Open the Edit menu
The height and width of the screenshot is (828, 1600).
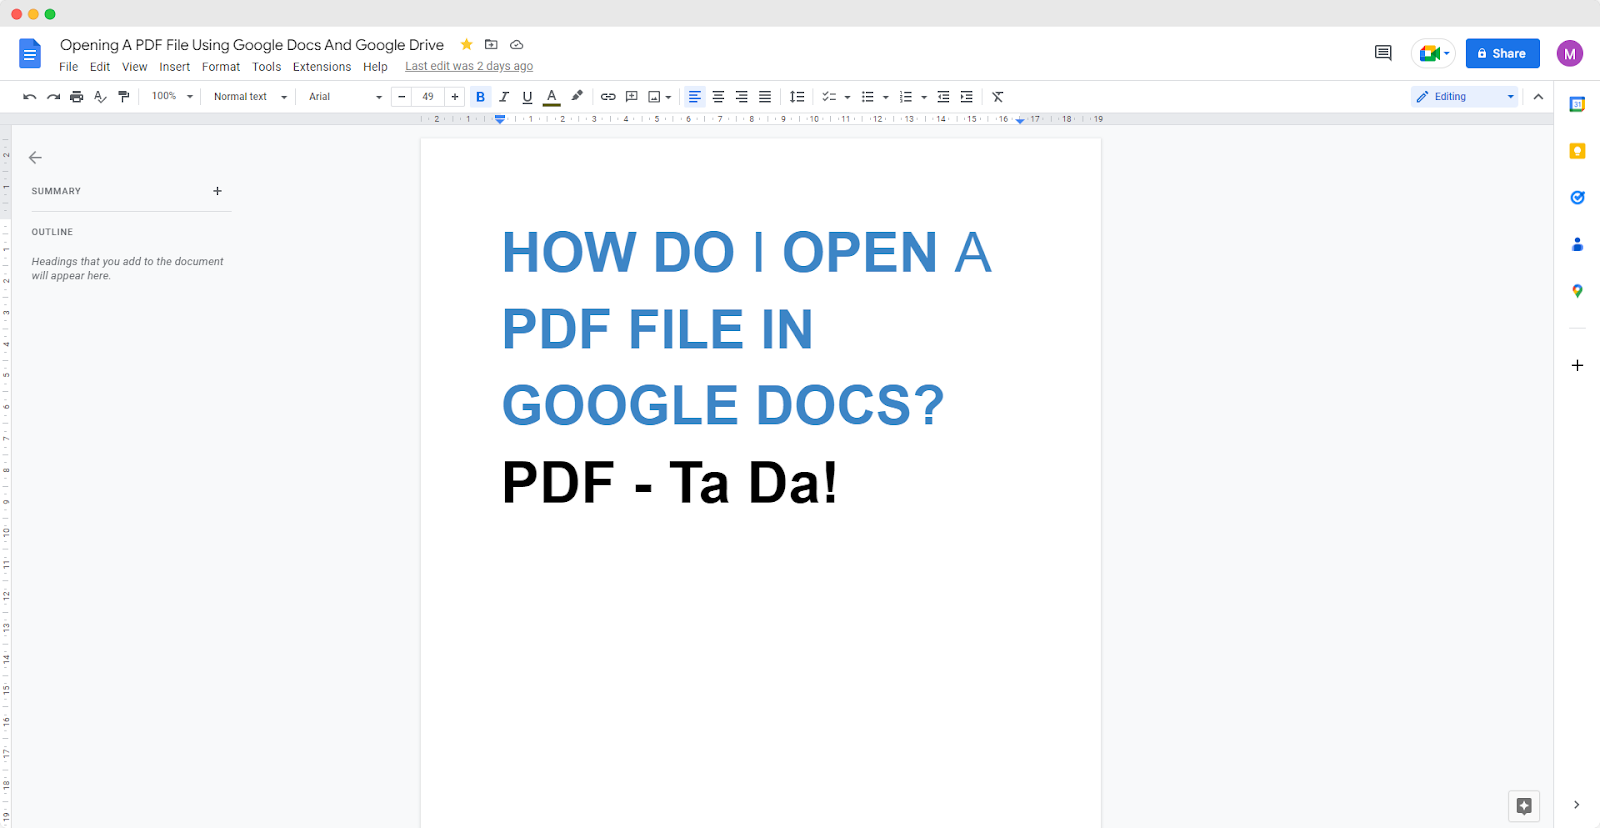(x=100, y=67)
